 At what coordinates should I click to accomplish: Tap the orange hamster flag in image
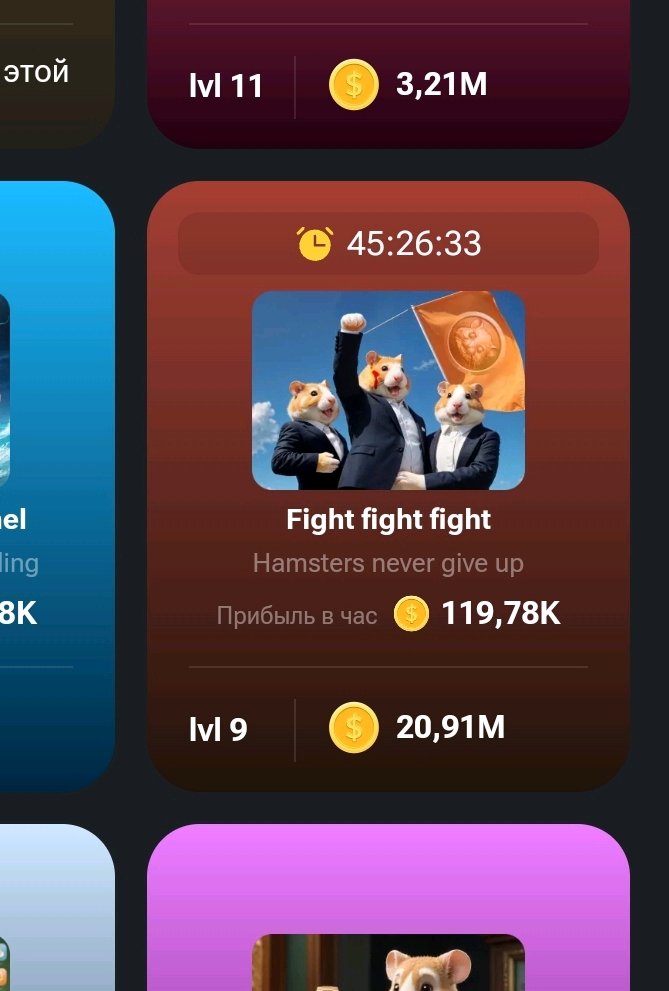(471, 350)
